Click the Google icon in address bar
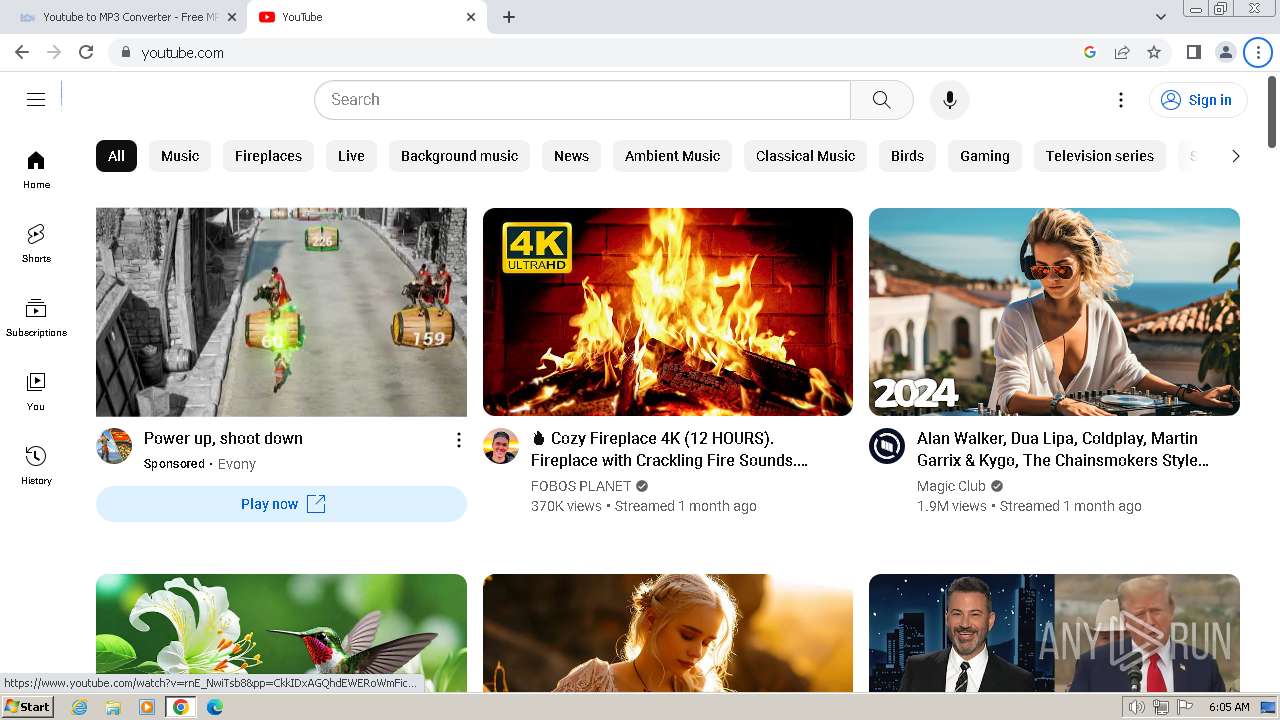Image resolution: width=1280 pixels, height=720 pixels. click(x=1090, y=52)
